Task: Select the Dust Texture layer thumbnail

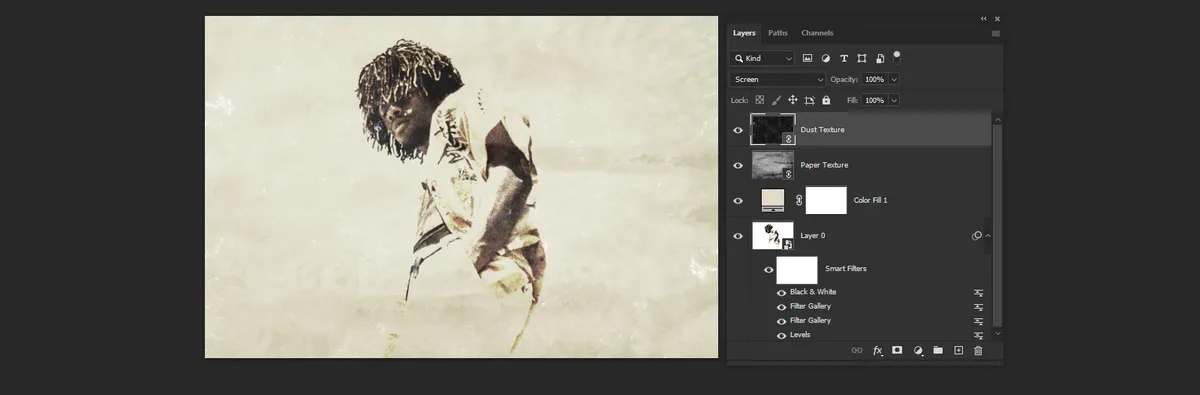Action: (x=772, y=130)
